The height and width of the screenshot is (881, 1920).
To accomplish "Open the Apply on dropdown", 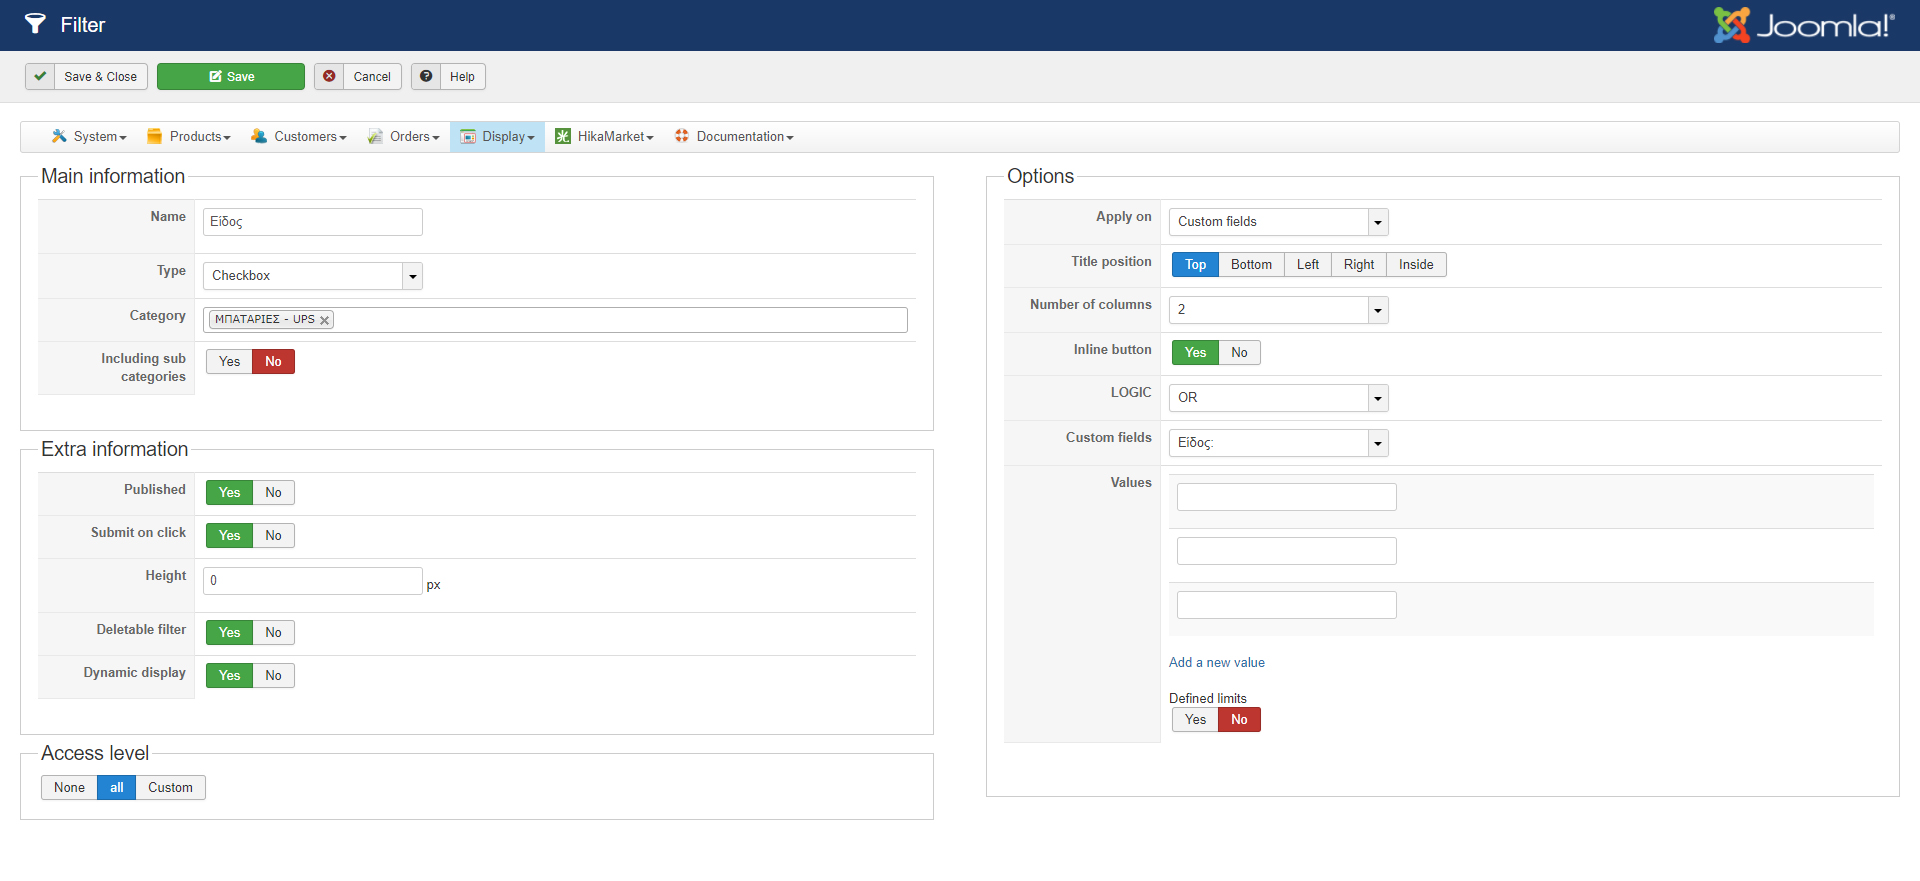I will (1279, 222).
